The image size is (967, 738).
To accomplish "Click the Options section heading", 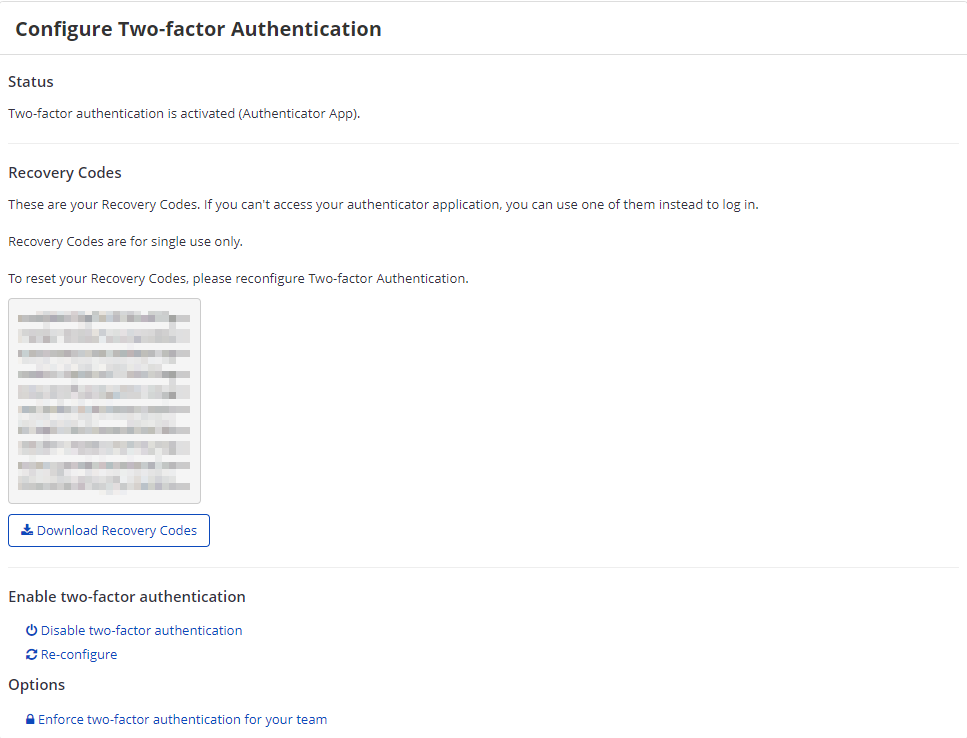I will 36,684.
